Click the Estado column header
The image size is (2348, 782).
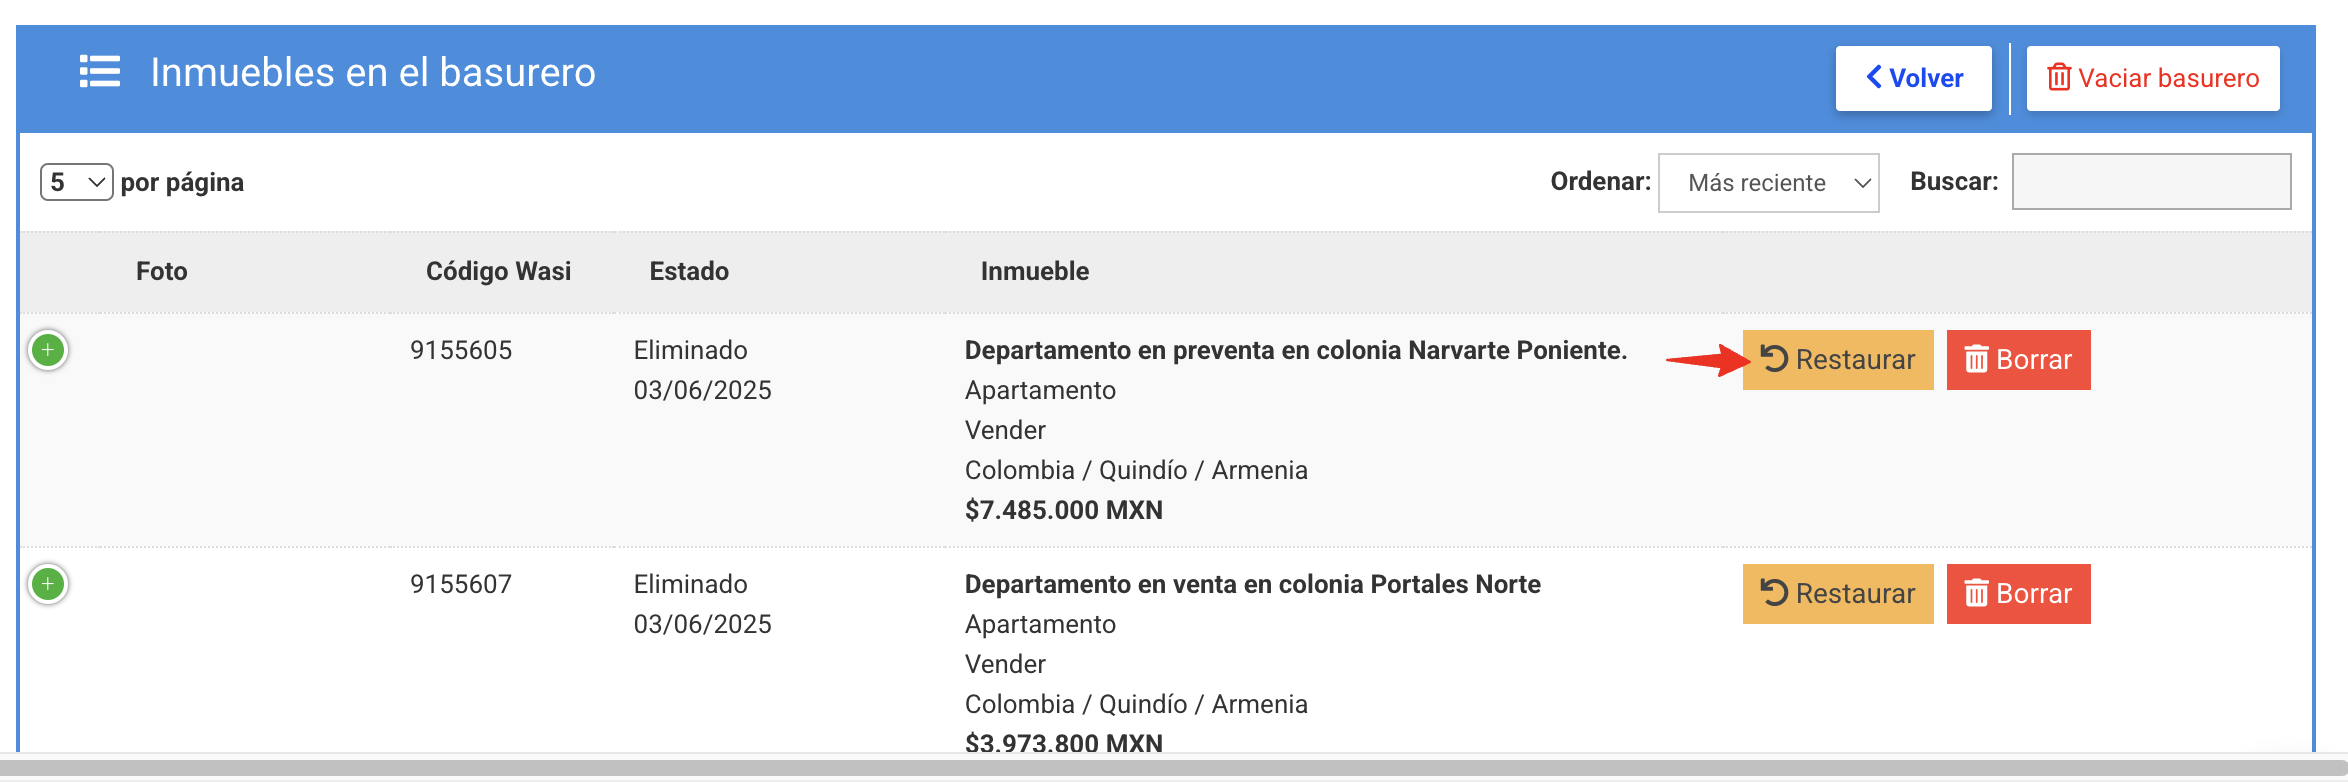(689, 271)
